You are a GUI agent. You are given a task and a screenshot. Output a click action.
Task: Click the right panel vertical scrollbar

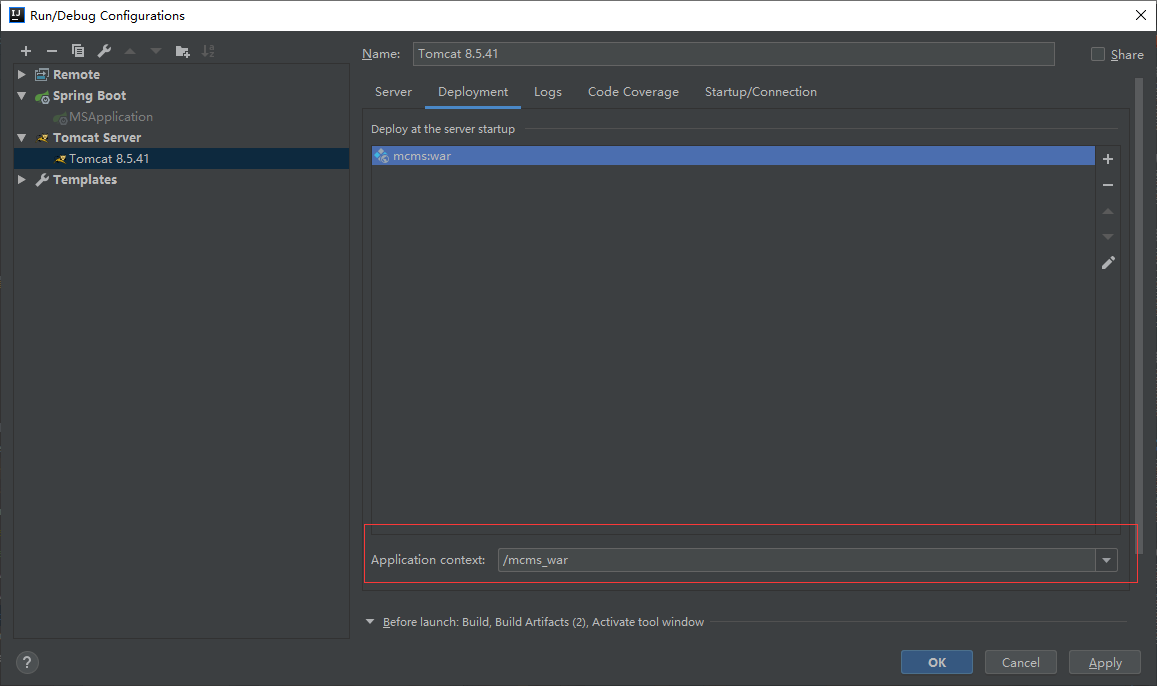(1139, 316)
